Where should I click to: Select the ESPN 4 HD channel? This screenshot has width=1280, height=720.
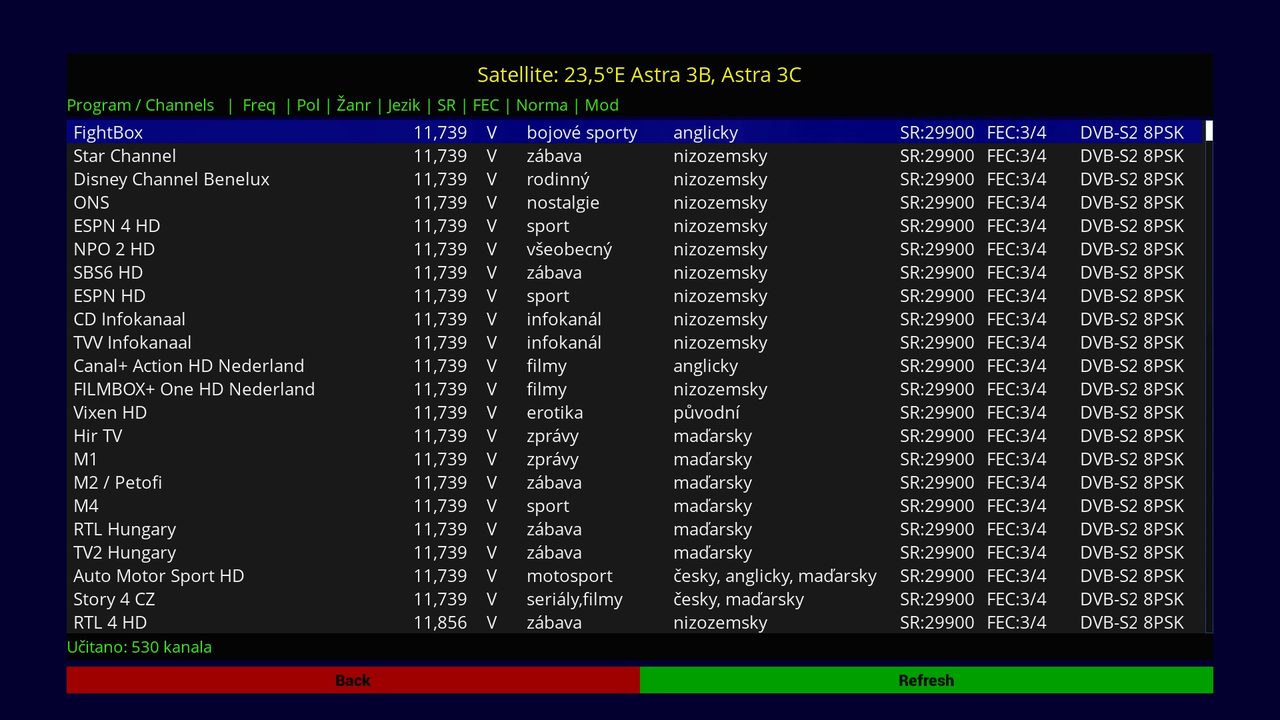(635, 225)
